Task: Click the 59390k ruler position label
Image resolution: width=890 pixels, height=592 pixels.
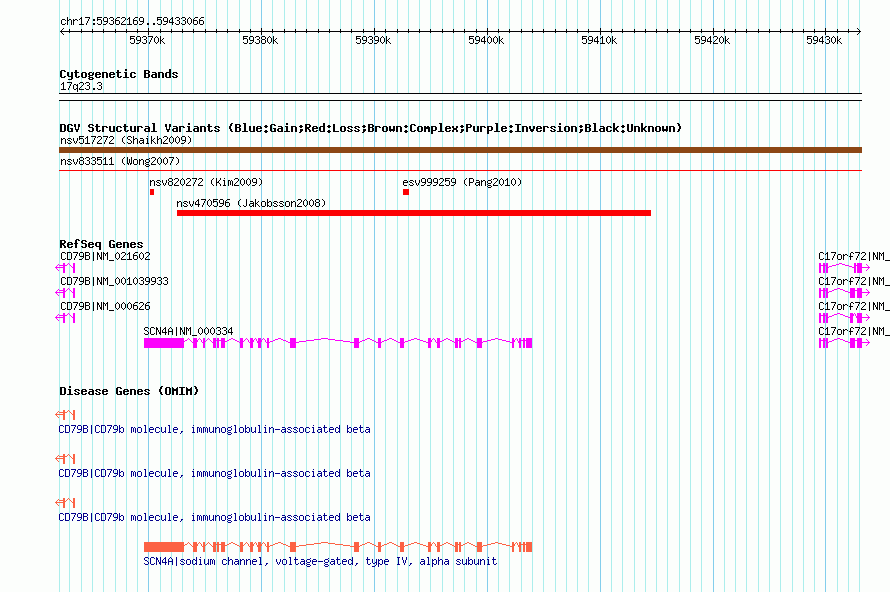Action: [x=373, y=40]
